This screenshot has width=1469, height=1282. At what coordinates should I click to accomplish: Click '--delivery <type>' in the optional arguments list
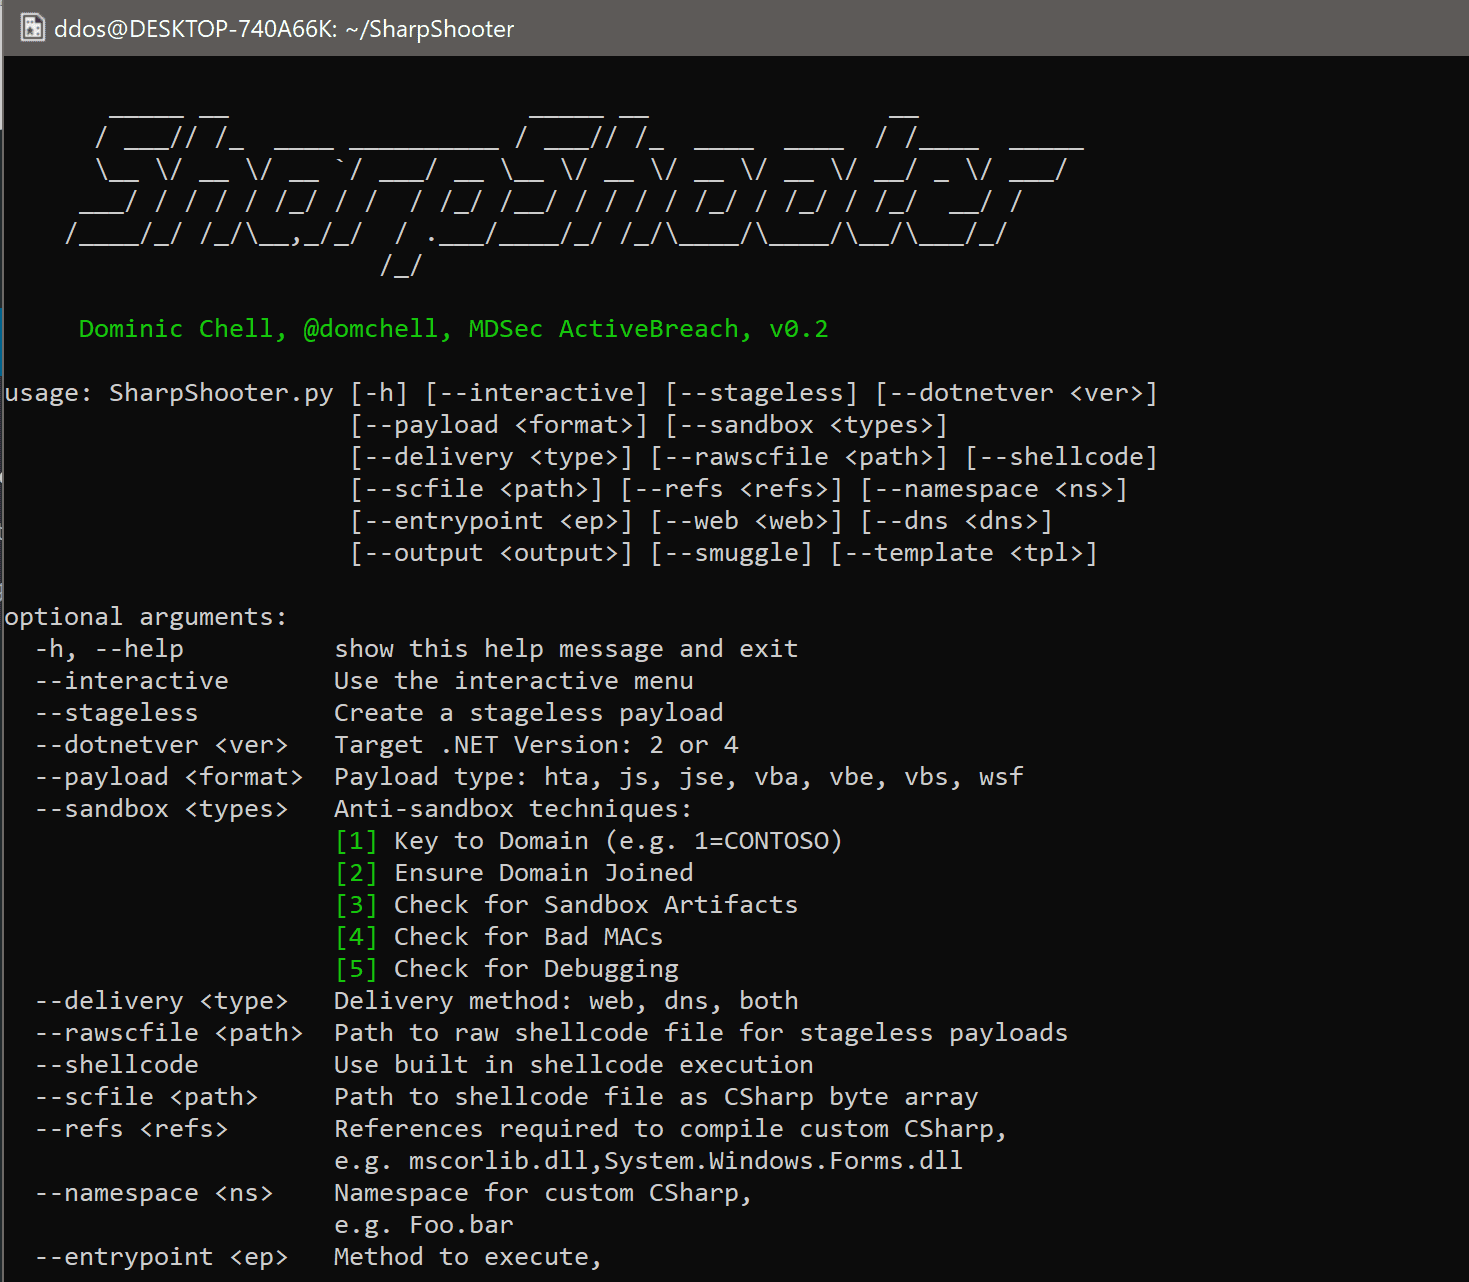(162, 1001)
